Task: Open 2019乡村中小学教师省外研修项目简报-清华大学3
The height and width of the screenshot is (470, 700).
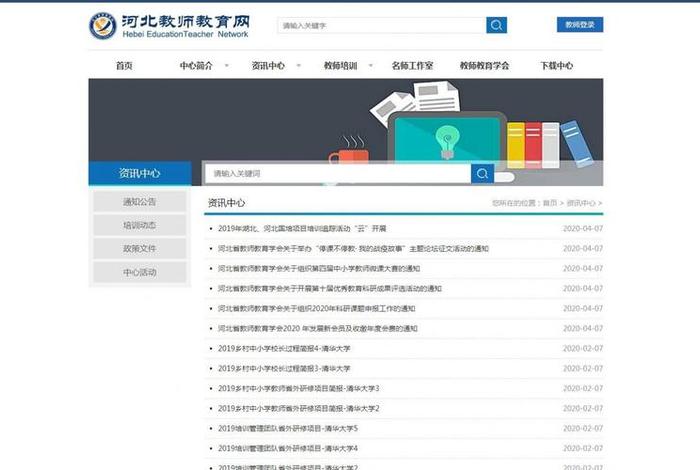Action: click(x=298, y=388)
